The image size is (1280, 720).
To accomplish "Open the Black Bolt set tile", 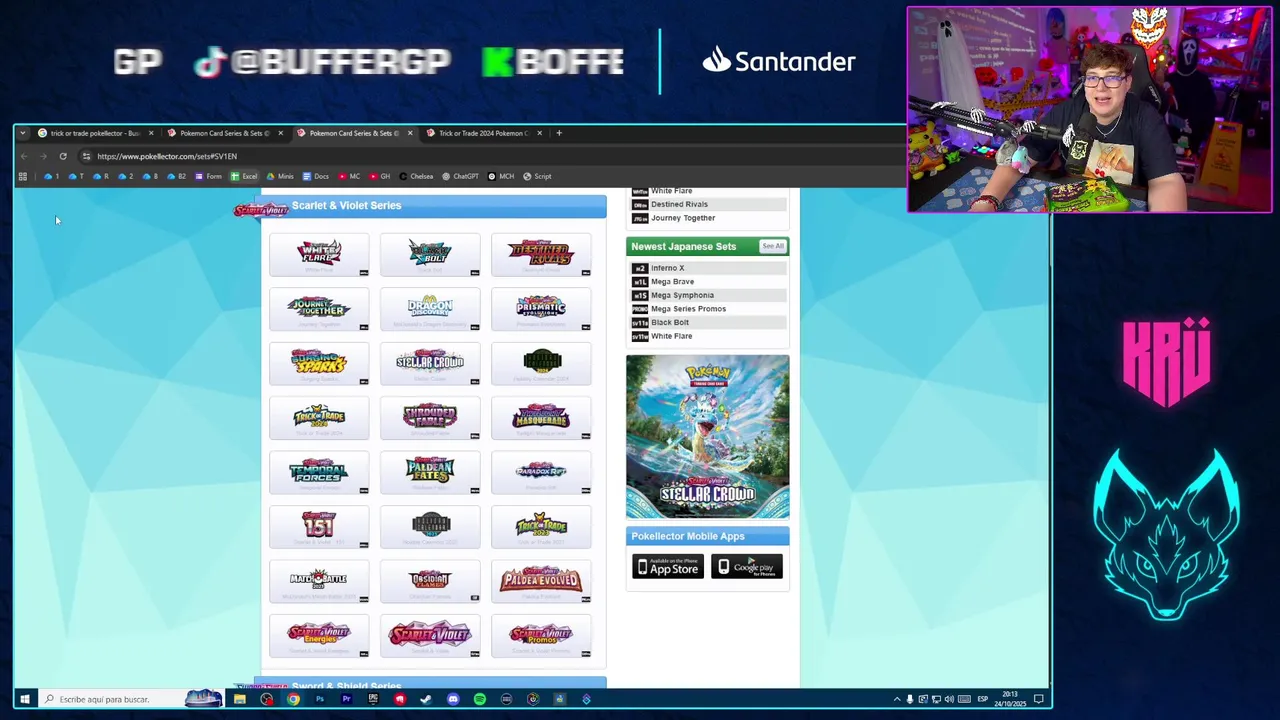I will tap(430, 255).
